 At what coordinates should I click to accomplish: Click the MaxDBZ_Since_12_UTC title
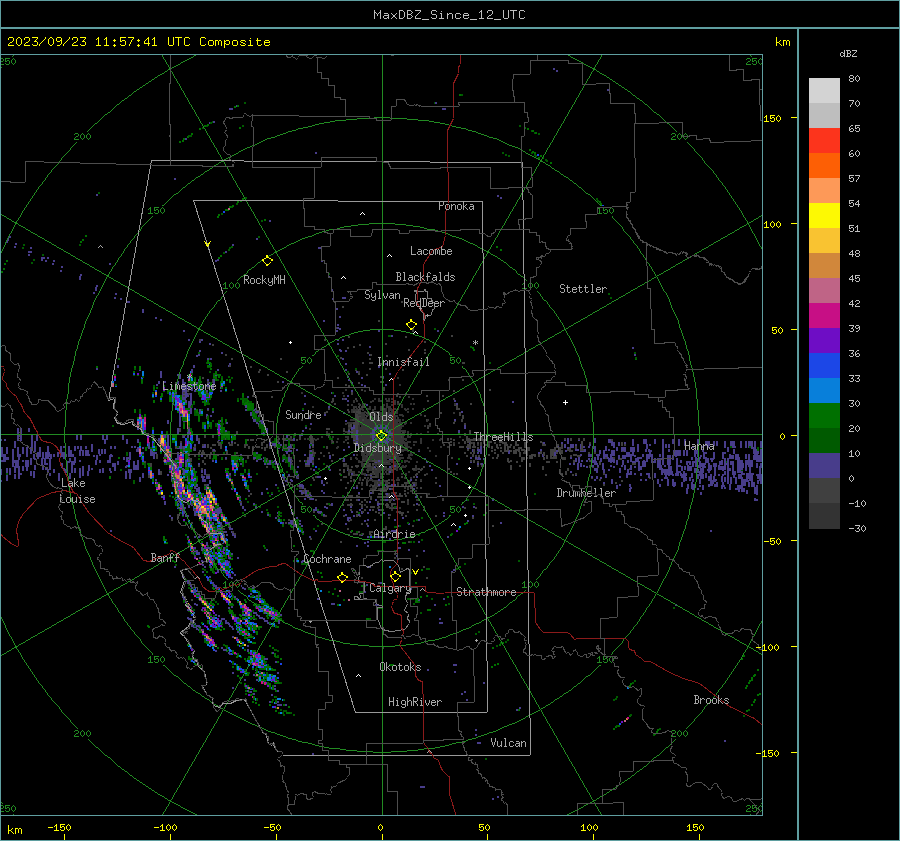click(x=449, y=15)
